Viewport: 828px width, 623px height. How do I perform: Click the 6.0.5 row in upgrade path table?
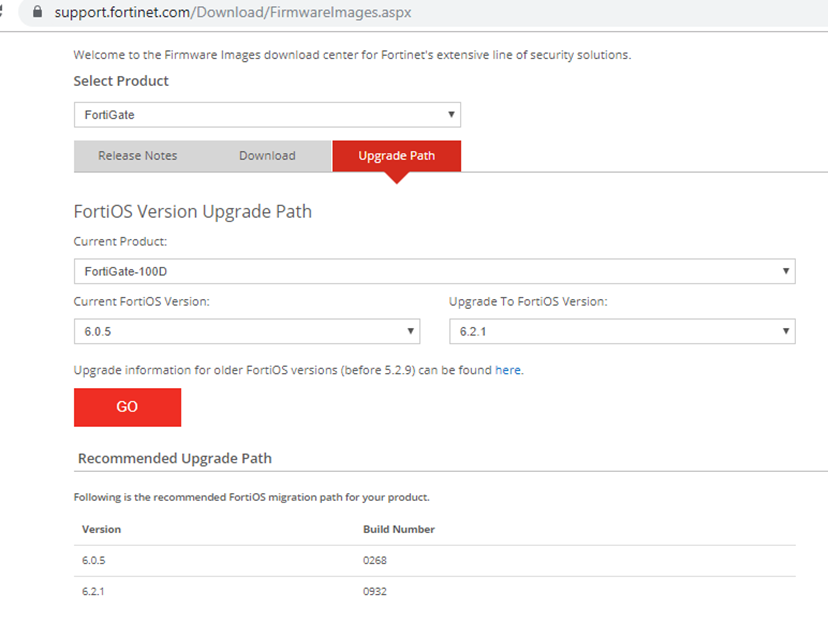96,560
